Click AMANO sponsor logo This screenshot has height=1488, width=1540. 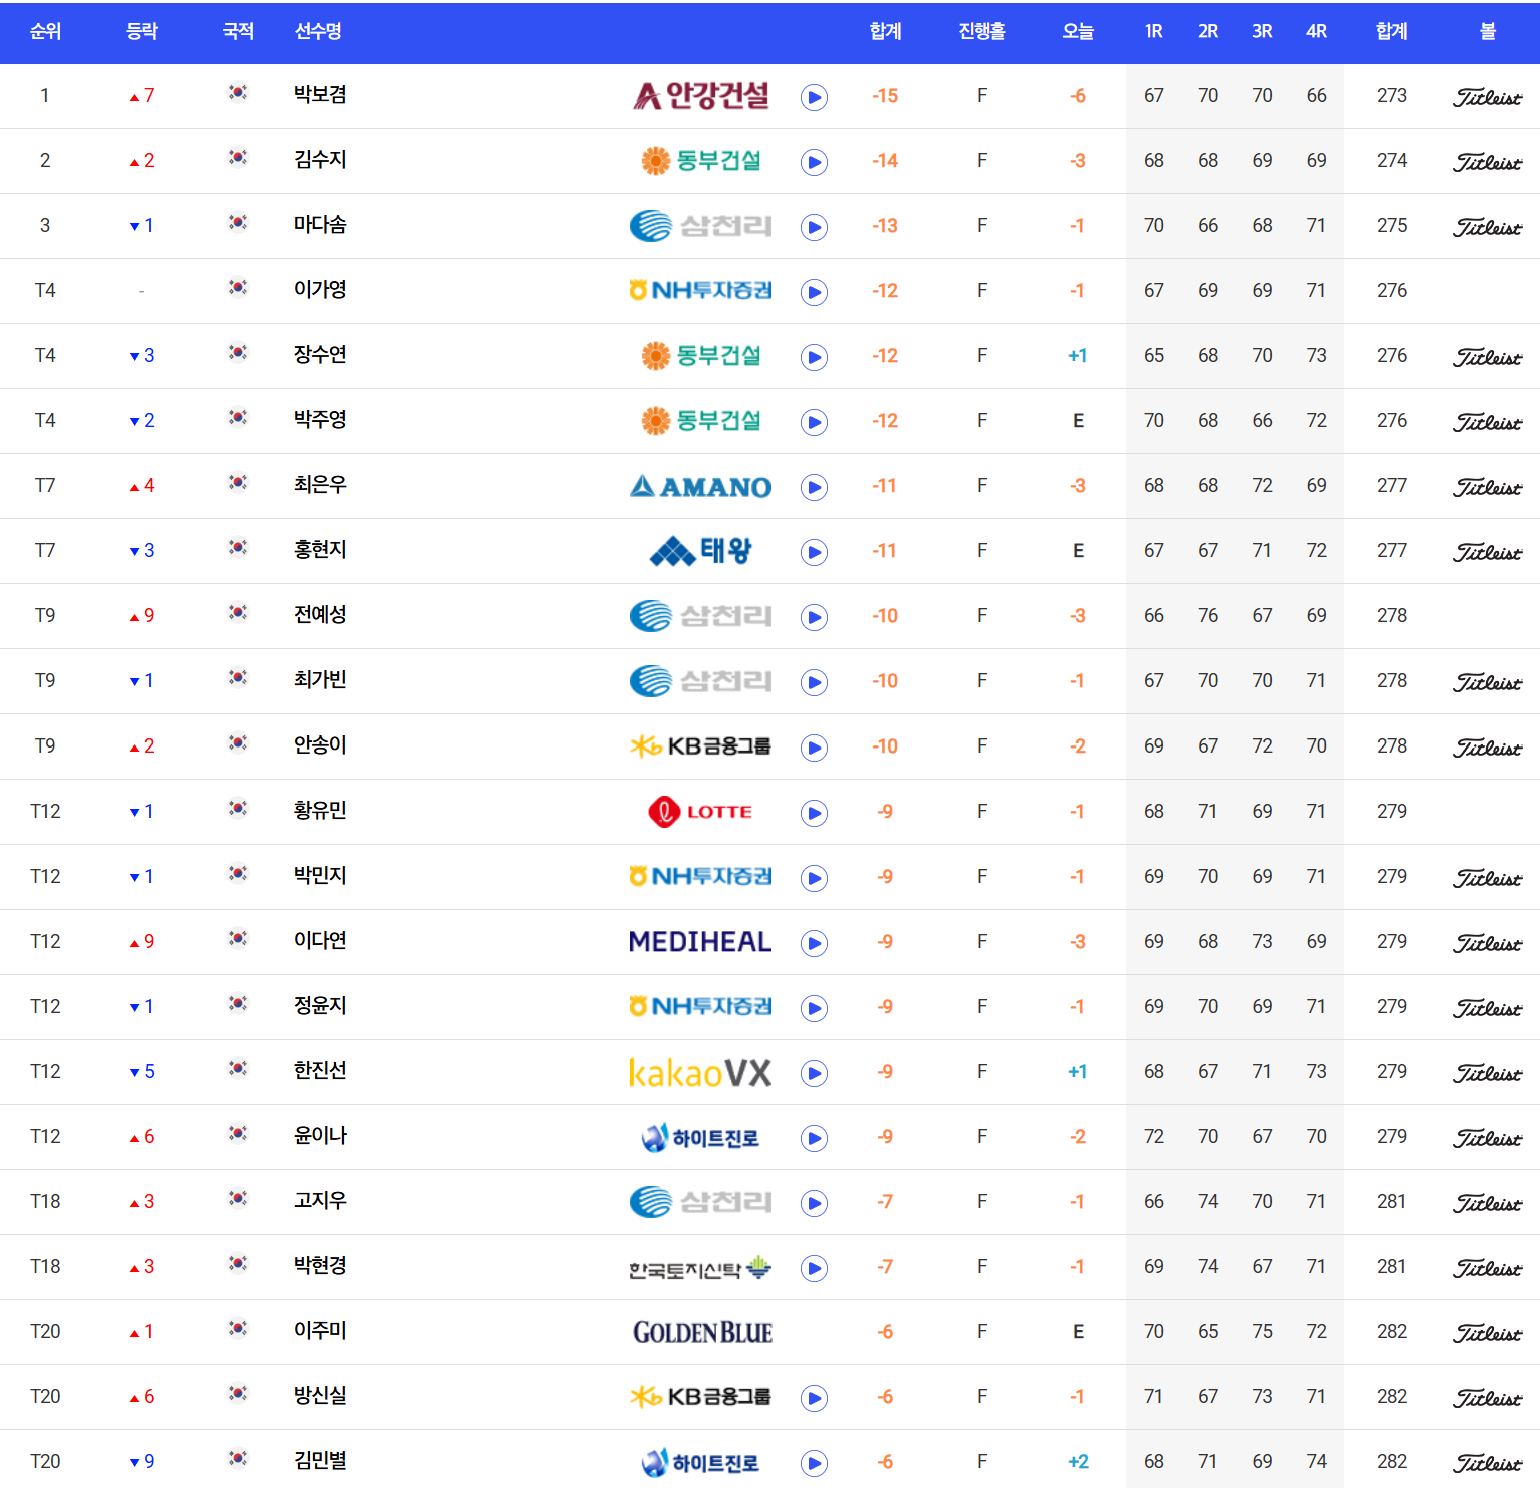click(x=700, y=487)
